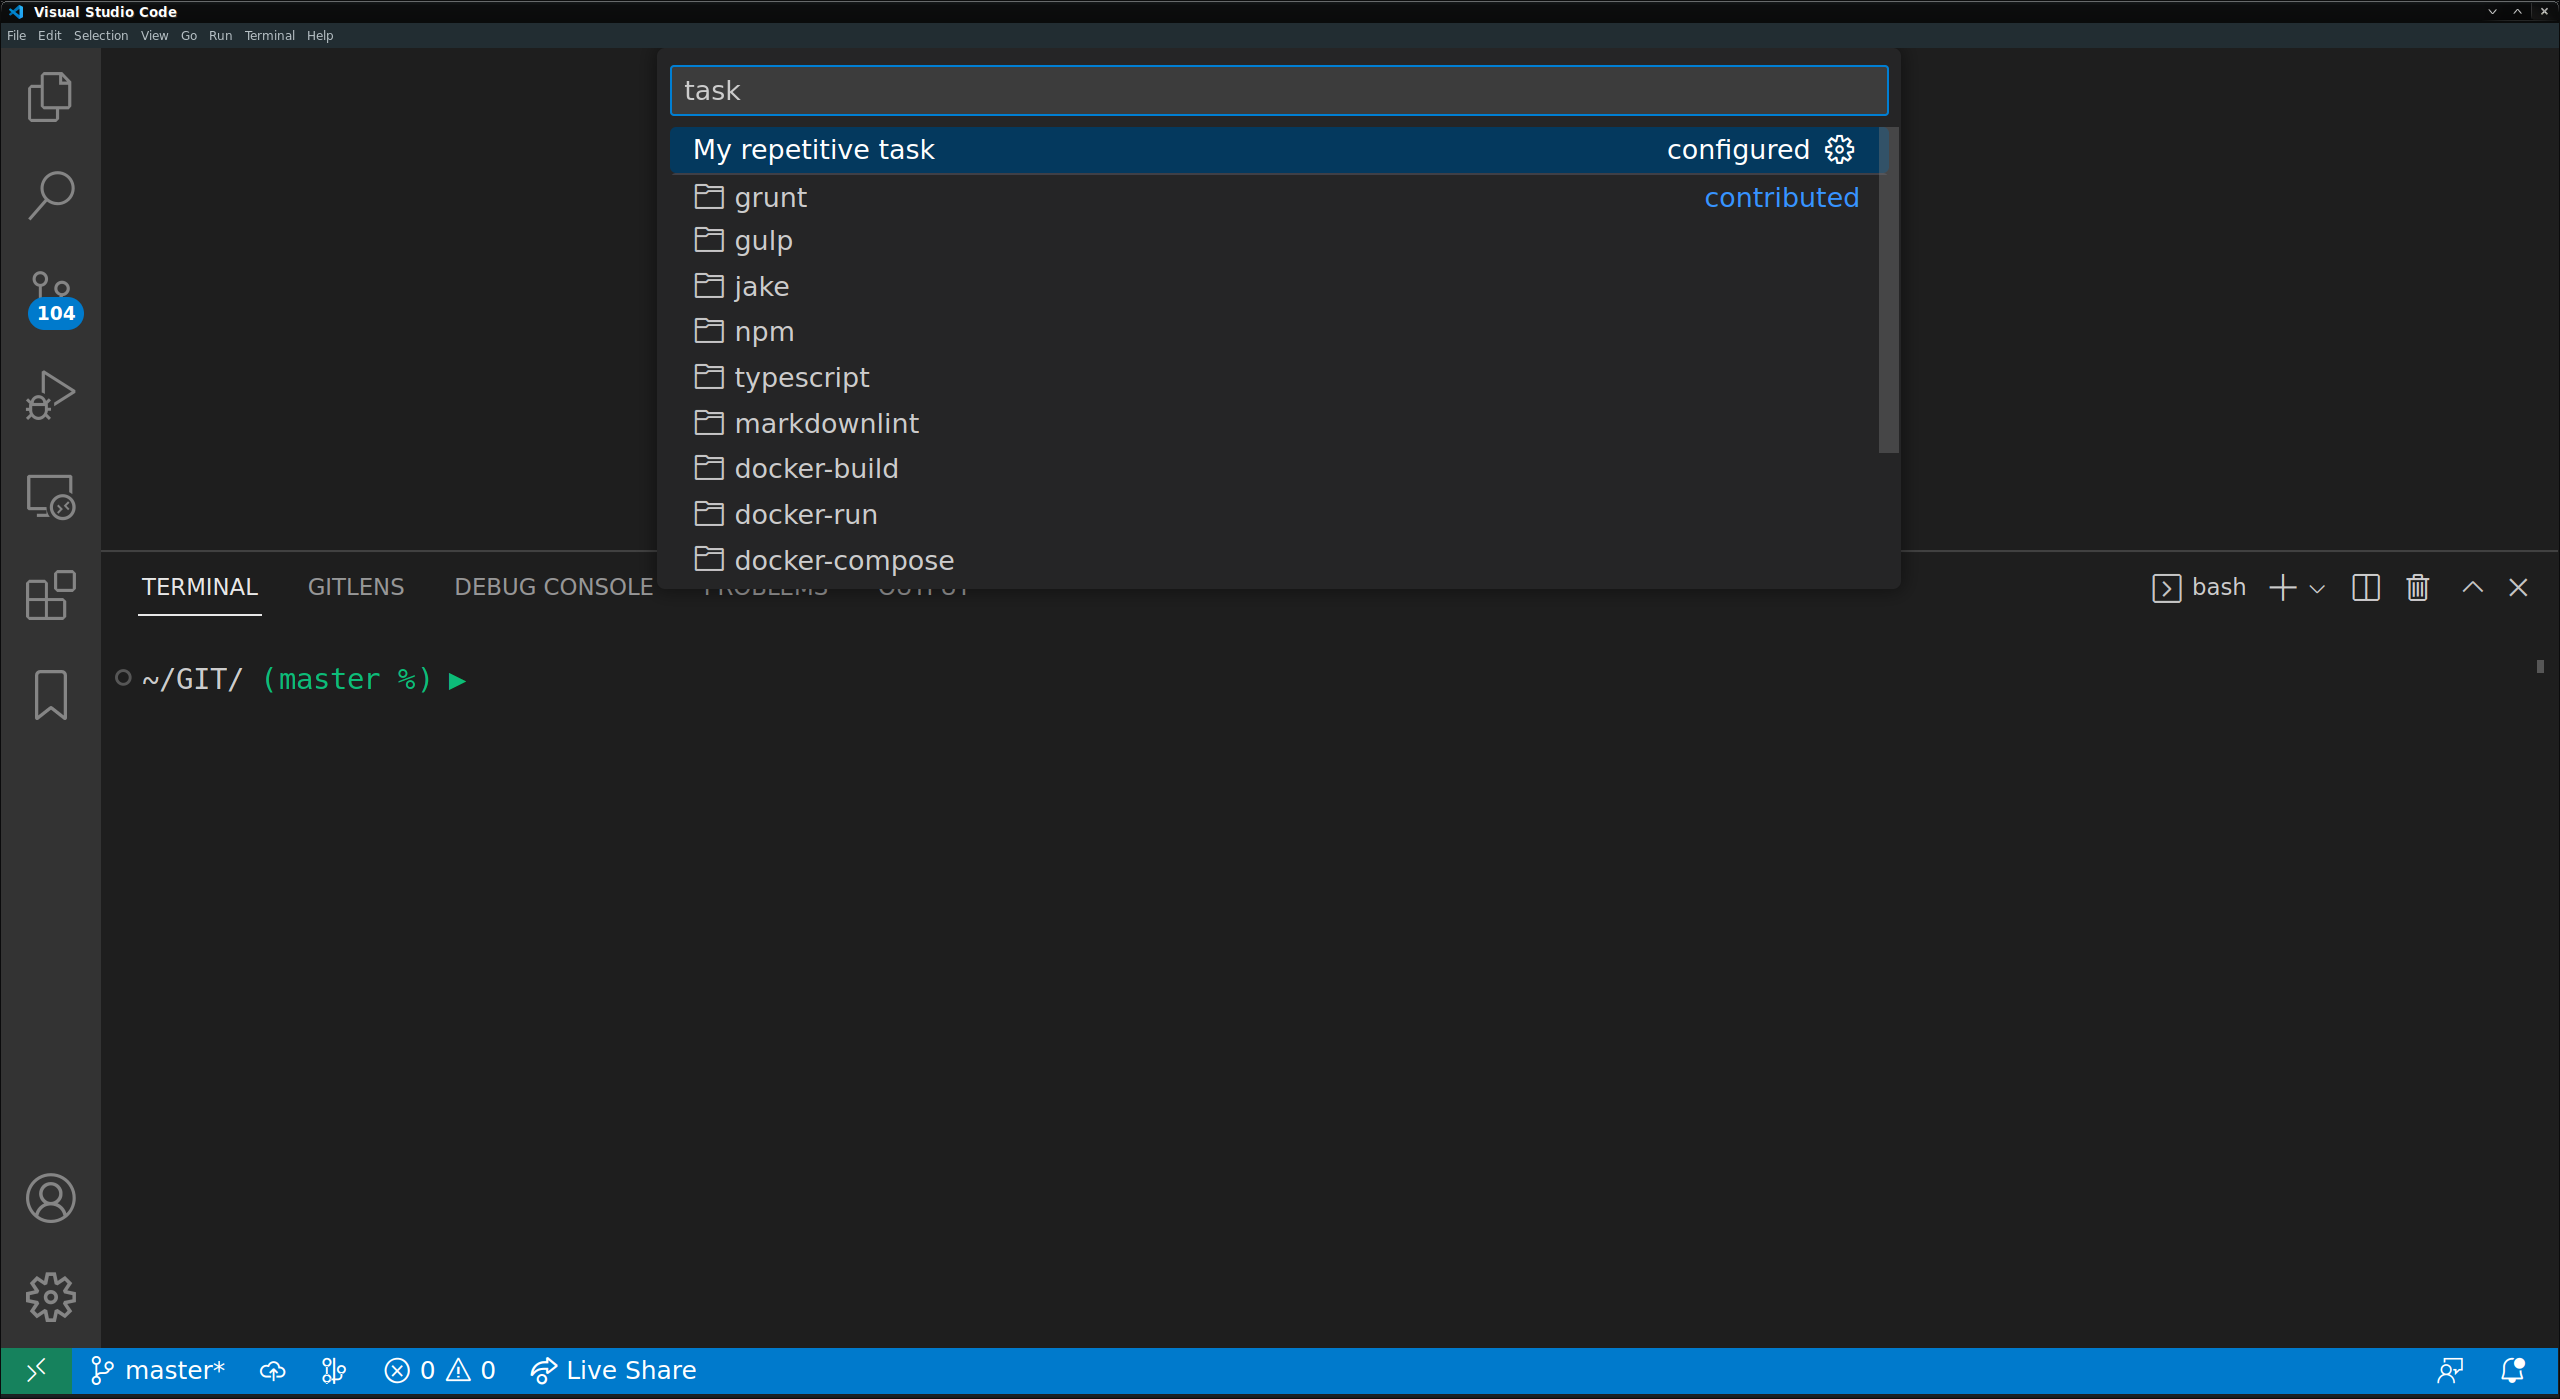Image resolution: width=2560 pixels, height=1399 pixels.
Task: Click the terminal command decoration circle
Action: [x=123, y=678]
